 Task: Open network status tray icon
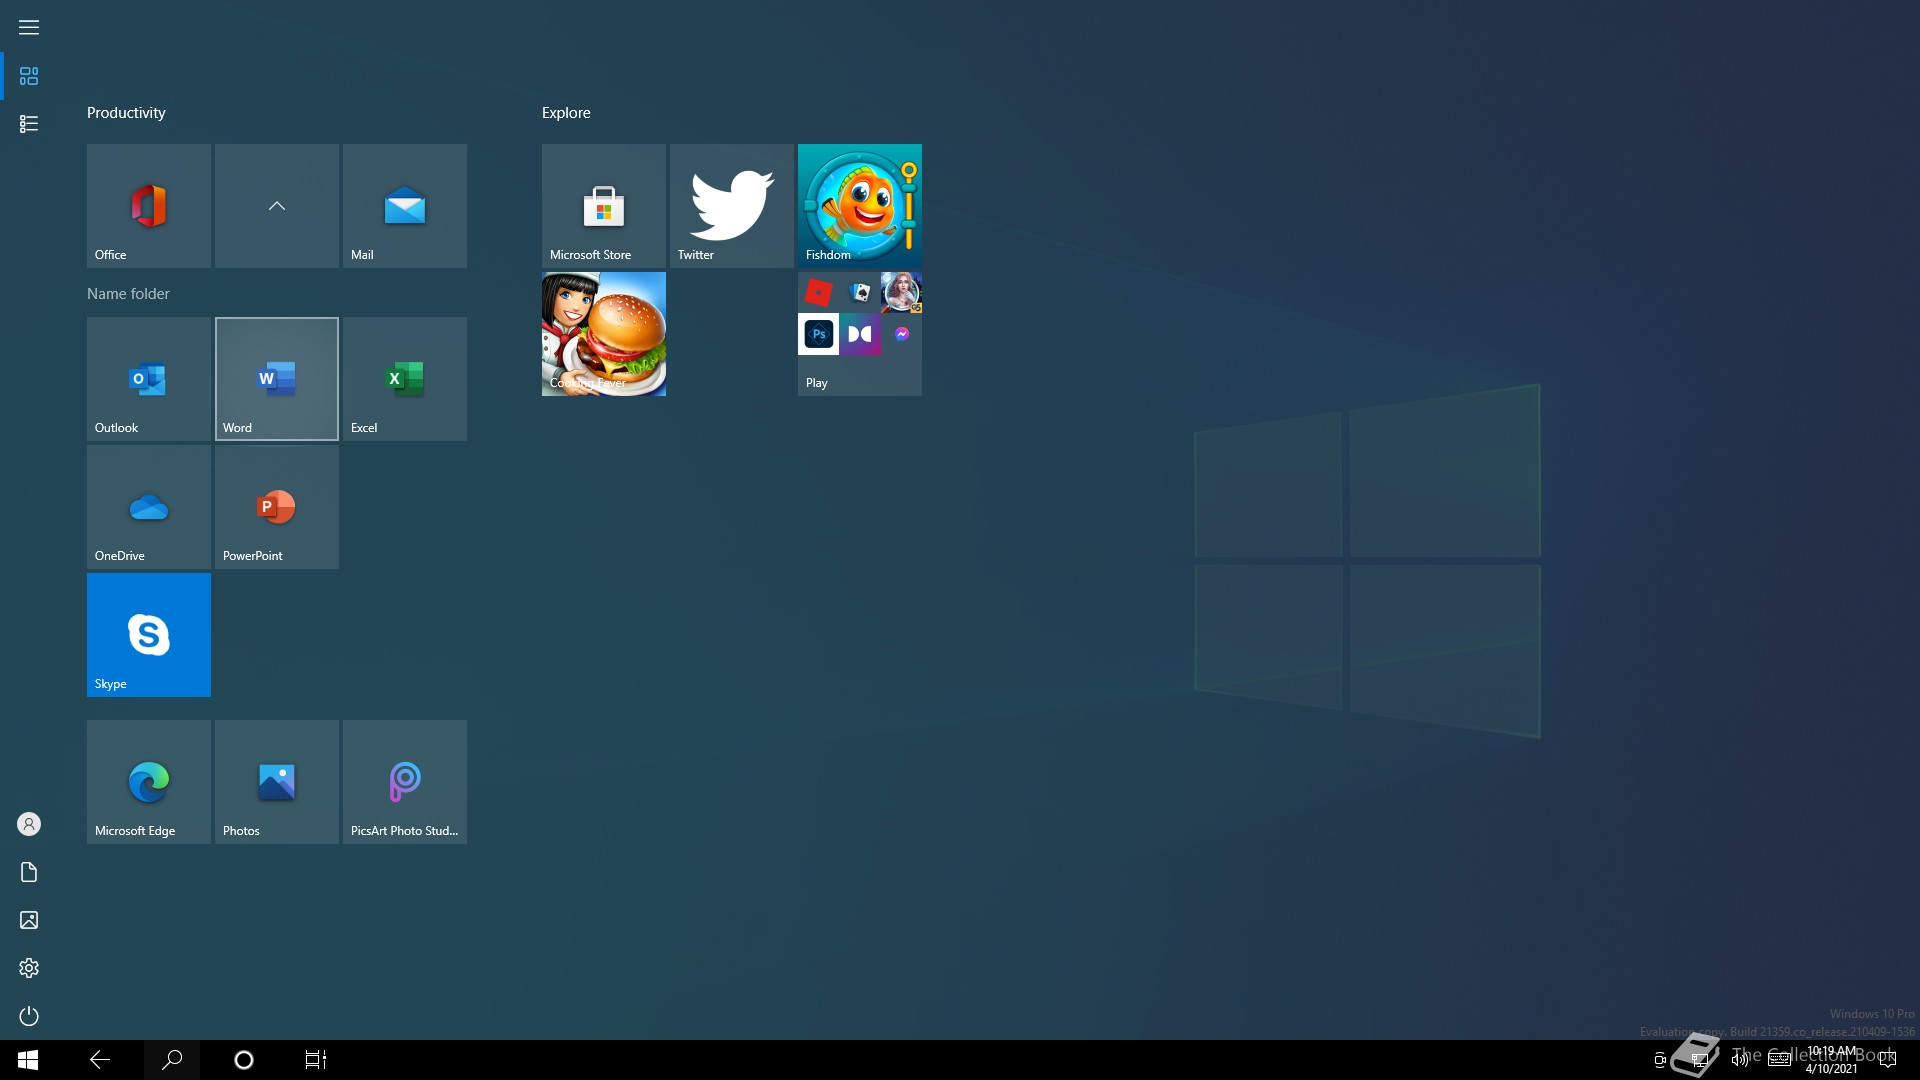(x=1699, y=1060)
